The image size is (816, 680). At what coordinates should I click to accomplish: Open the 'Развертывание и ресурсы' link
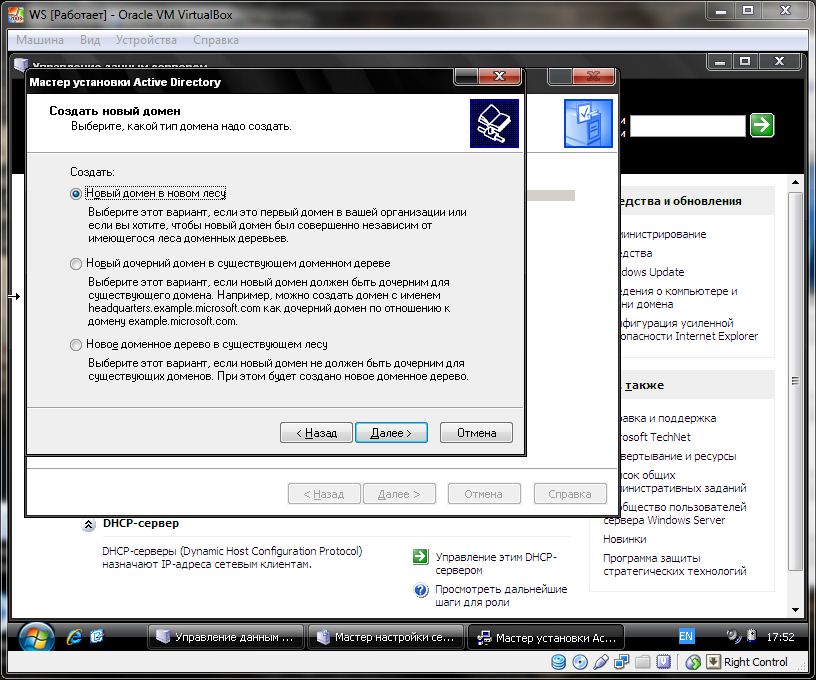(x=679, y=456)
